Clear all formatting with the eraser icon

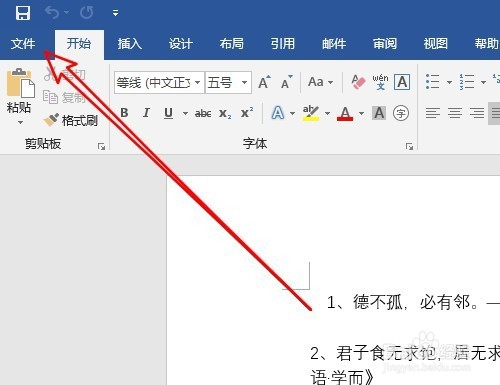click(x=358, y=82)
